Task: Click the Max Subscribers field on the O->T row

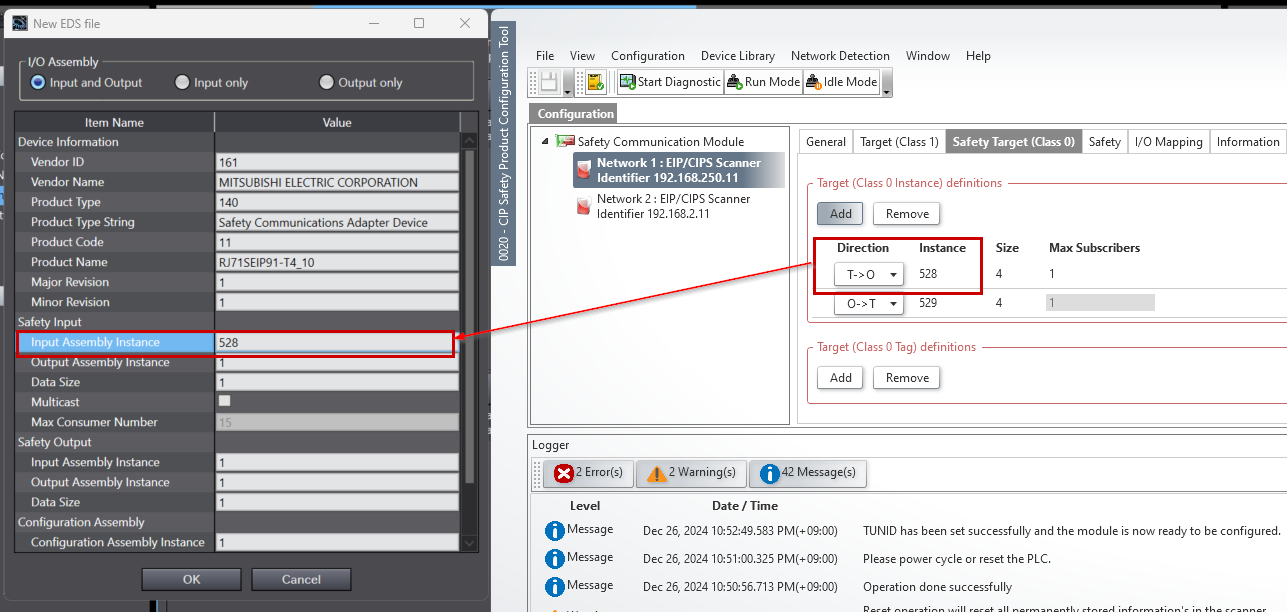Action: 1100,302
